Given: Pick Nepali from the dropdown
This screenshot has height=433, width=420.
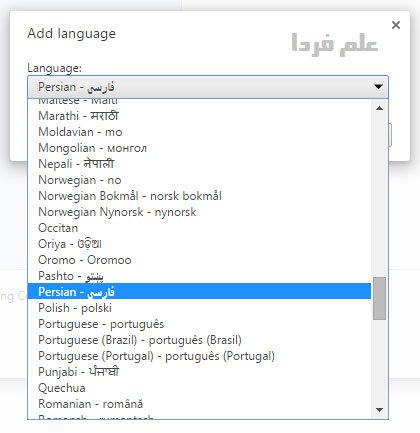Looking at the screenshot, I should coord(199,164).
